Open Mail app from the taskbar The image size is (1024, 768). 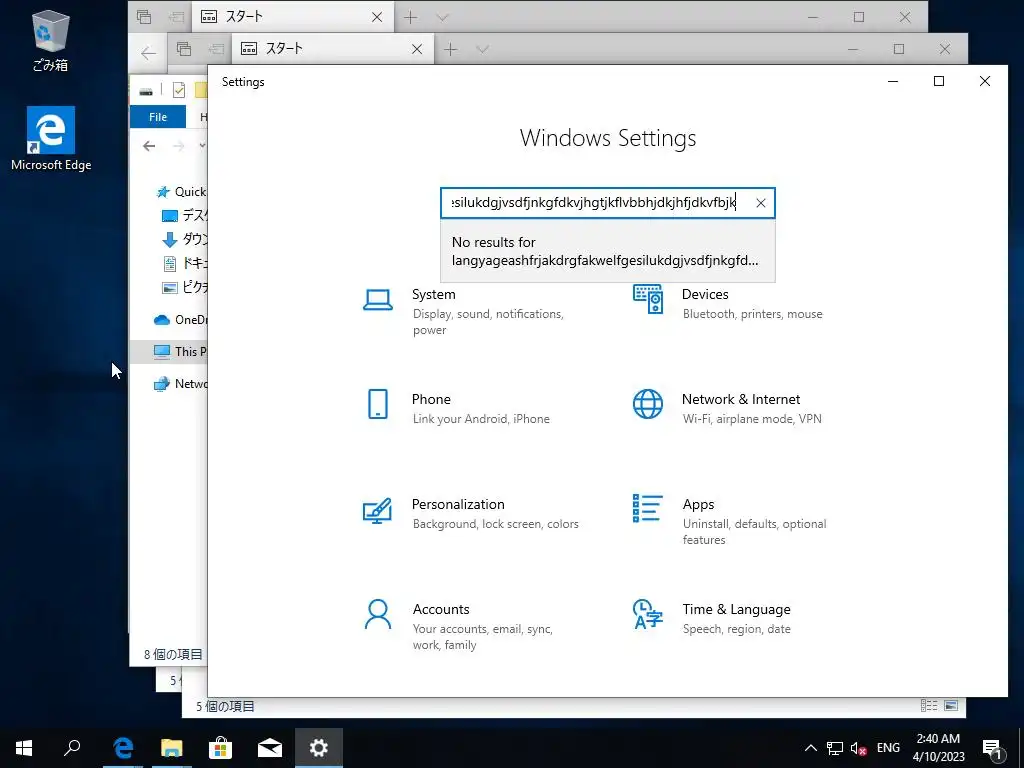click(x=270, y=748)
